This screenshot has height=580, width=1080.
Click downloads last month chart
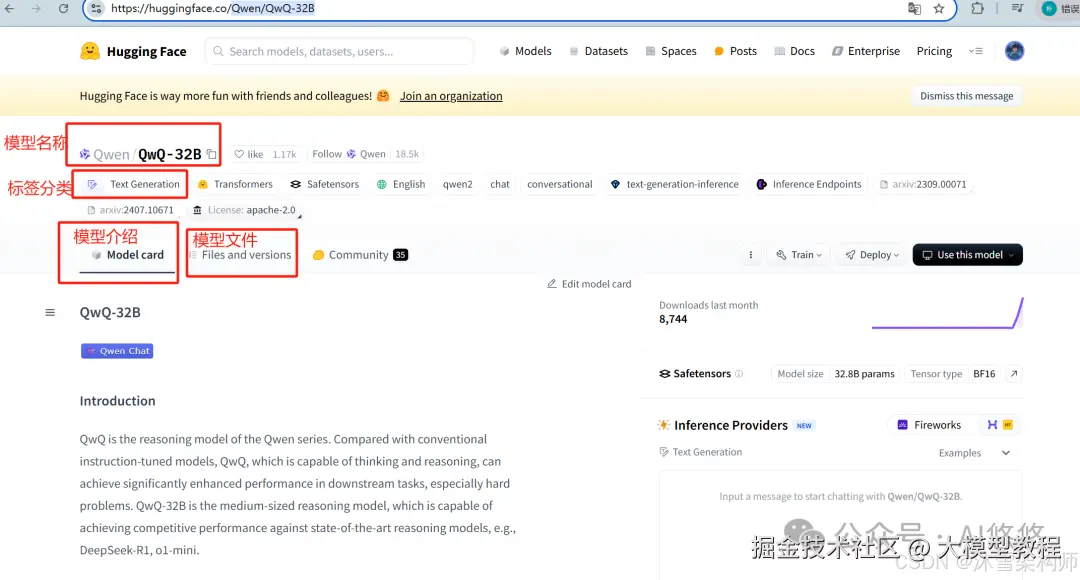[x=947, y=313]
